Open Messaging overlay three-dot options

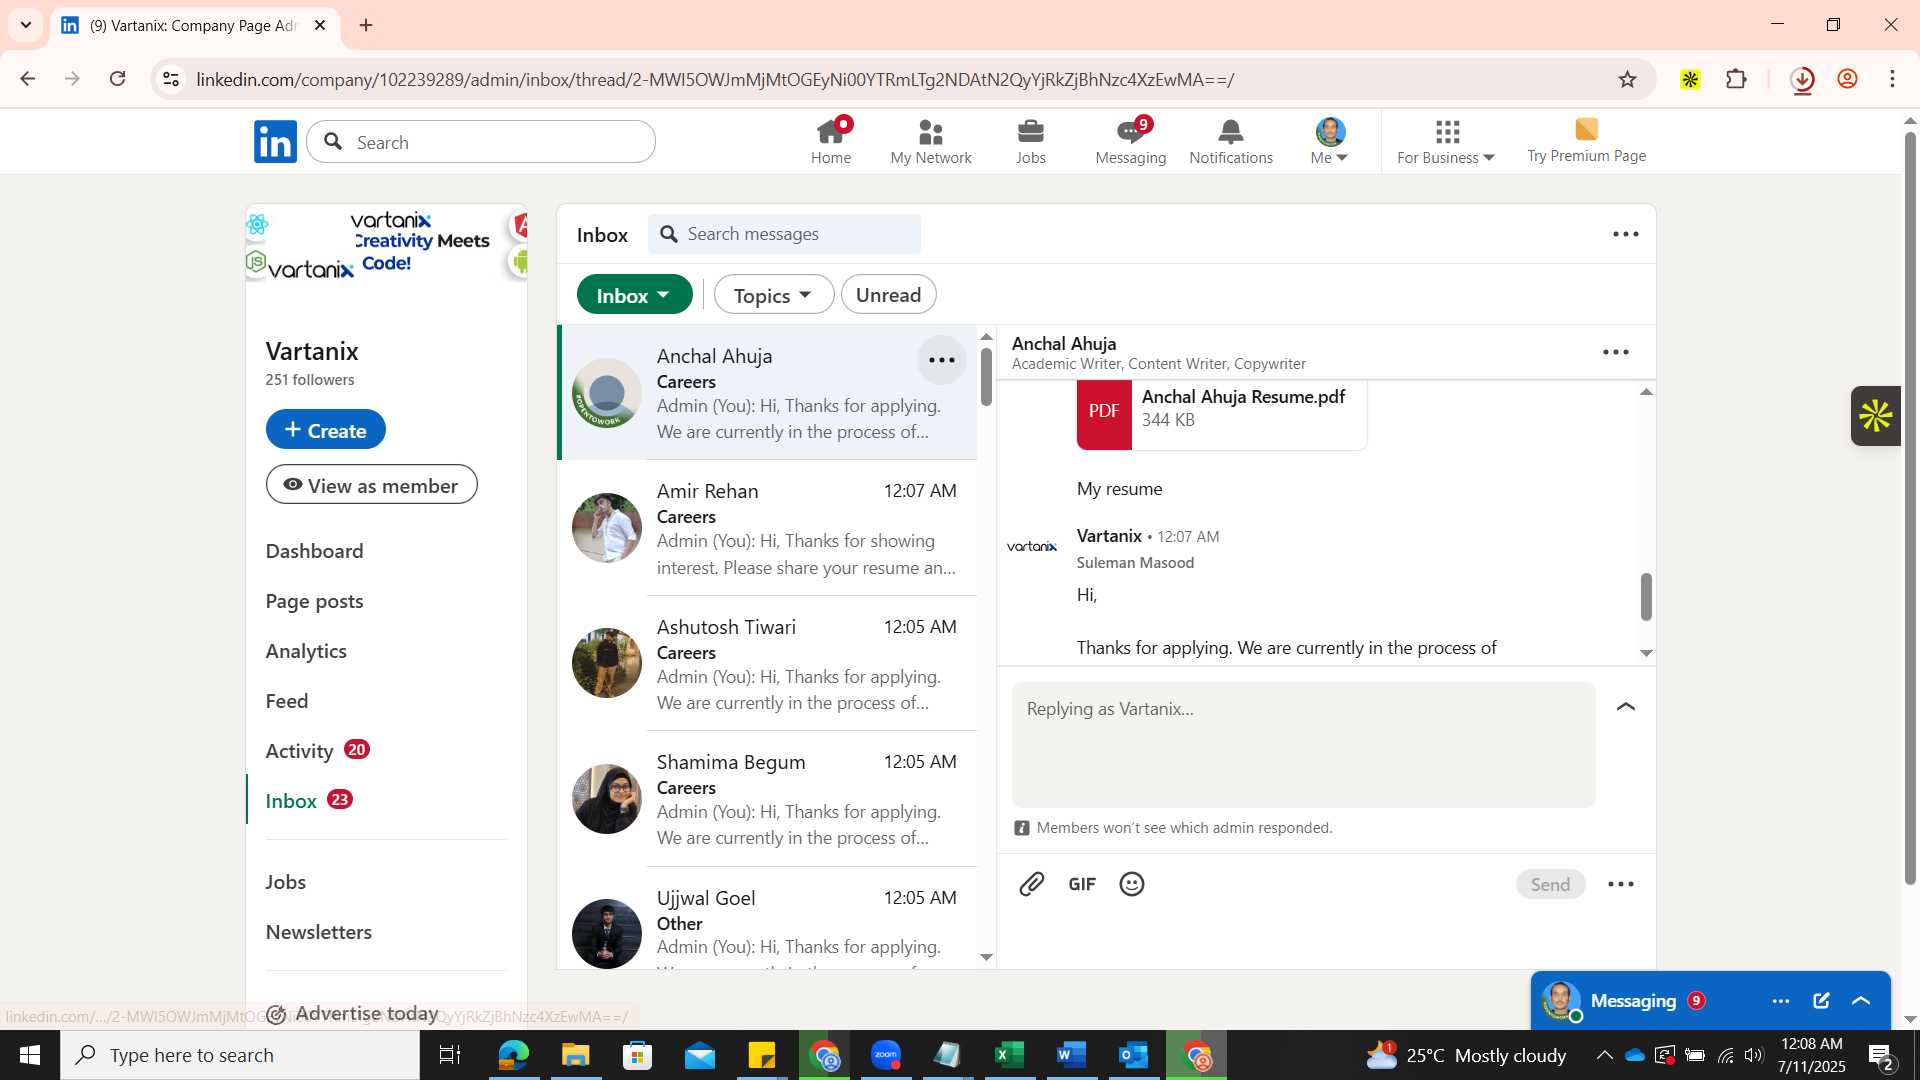tap(1781, 1000)
